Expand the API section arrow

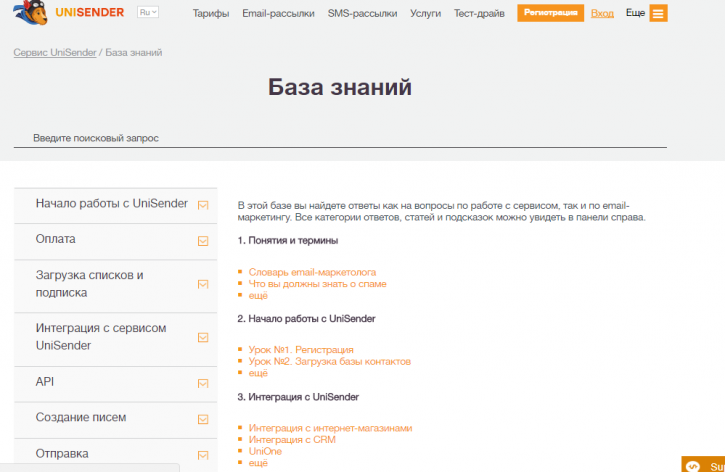click(203, 383)
